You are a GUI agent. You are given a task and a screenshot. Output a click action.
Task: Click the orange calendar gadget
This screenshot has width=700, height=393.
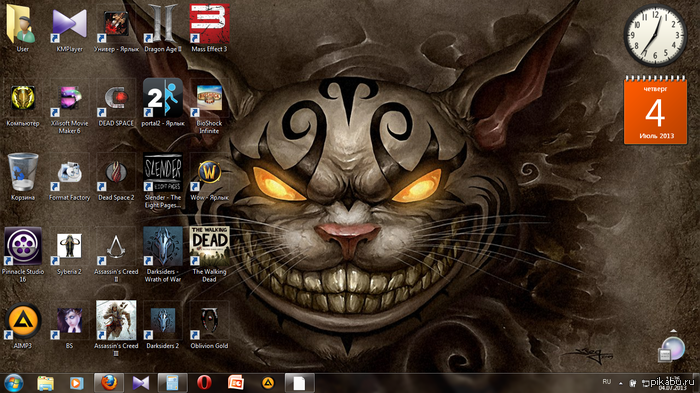pos(655,110)
